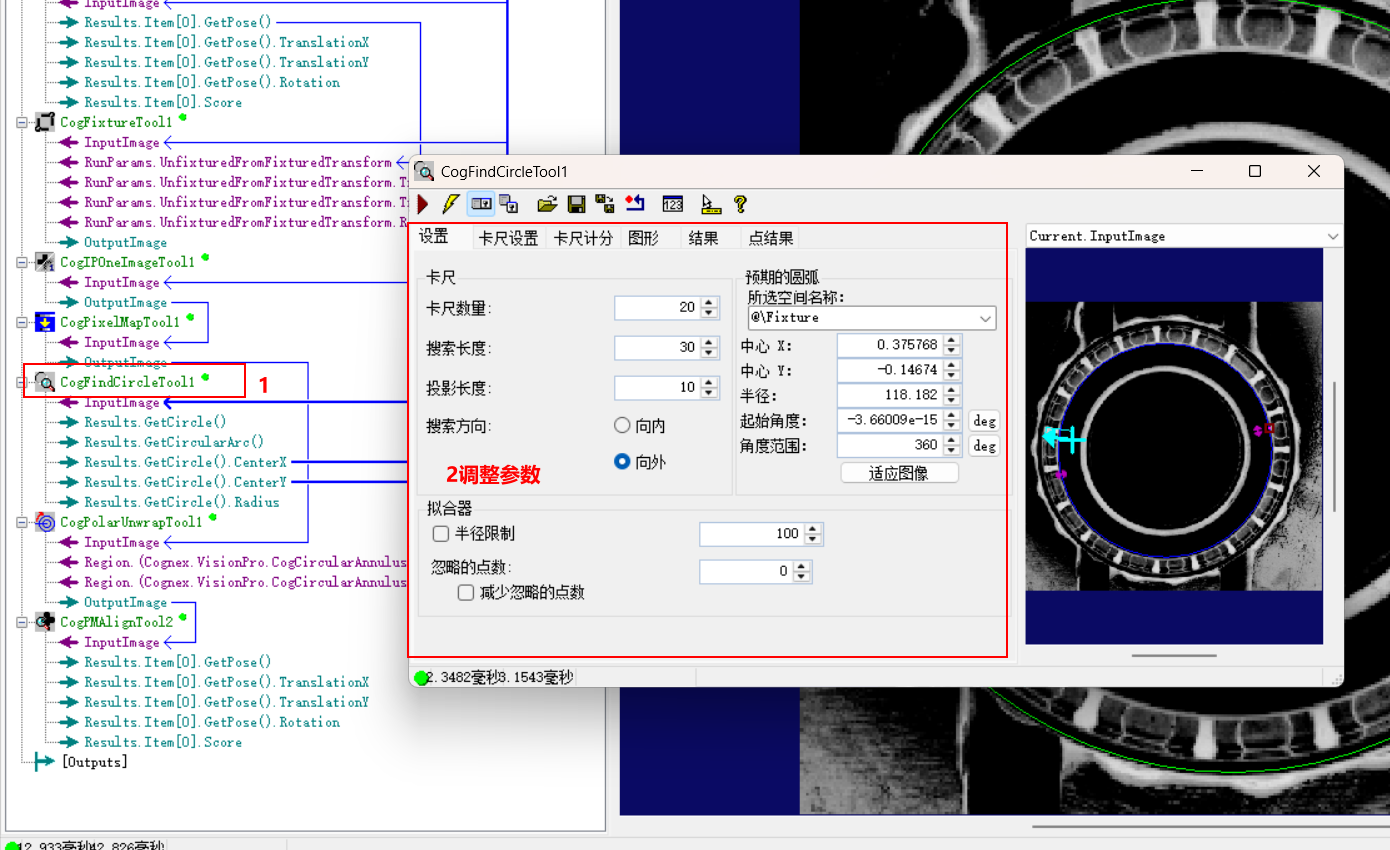1390x850 pixels.
Task: Click the CogIPOneImageTool1 icon in the tree
Action: click(x=45, y=262)
